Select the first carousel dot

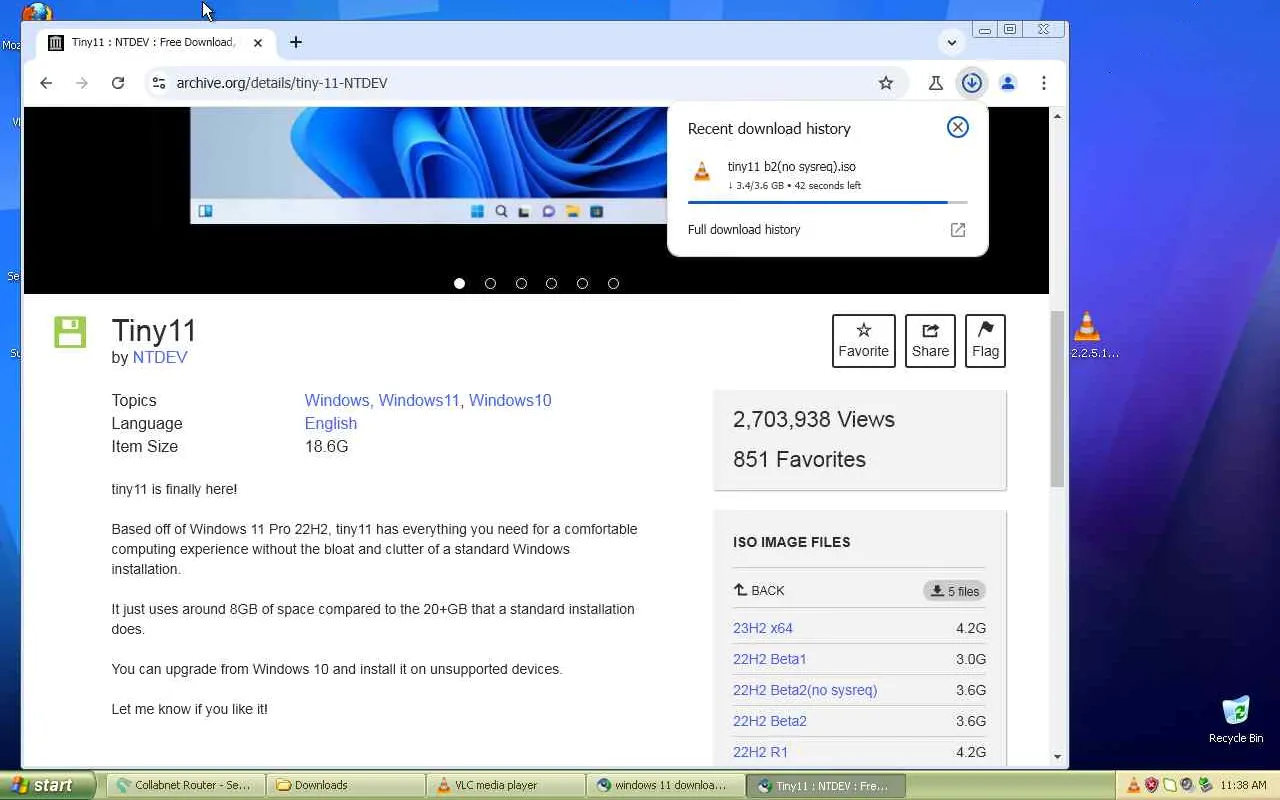(459, 284)
